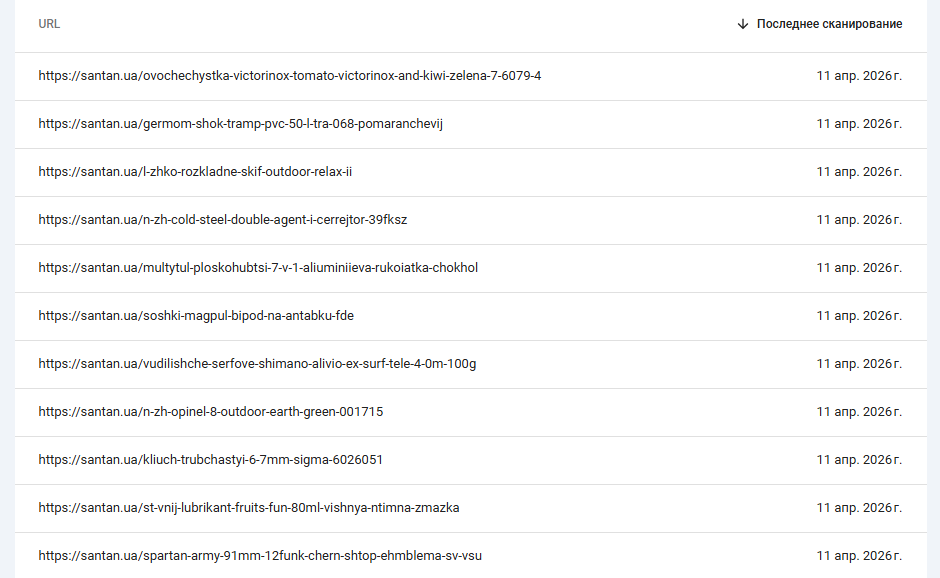Image resolution: width=940 pixels, height=578 pixels.
Task: Click the URL column header
Action: point(49,24)
